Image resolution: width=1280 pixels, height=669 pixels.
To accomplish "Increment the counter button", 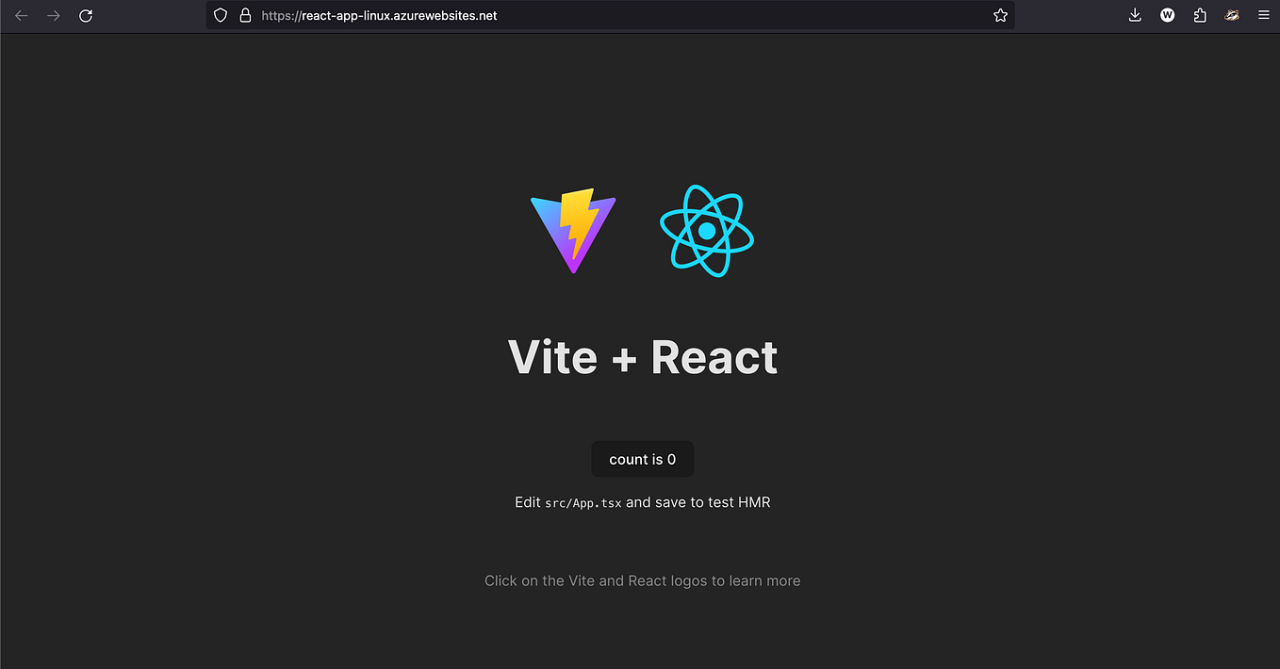I will pos(642,458).
